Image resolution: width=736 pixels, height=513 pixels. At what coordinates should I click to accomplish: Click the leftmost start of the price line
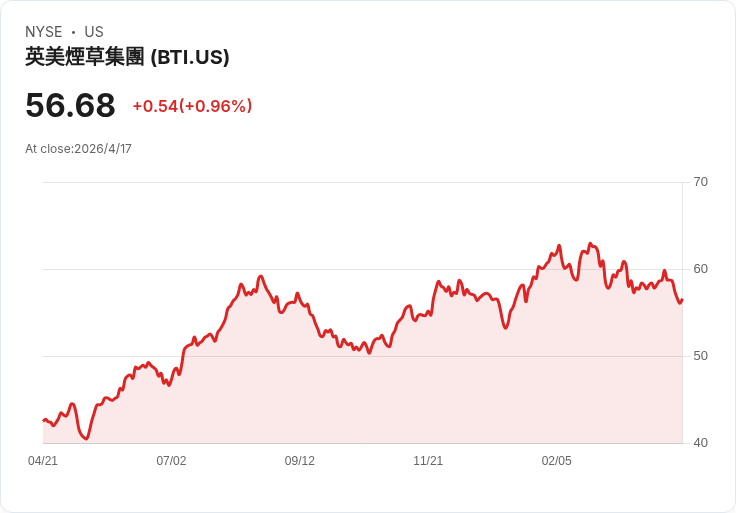click(43, 420)
